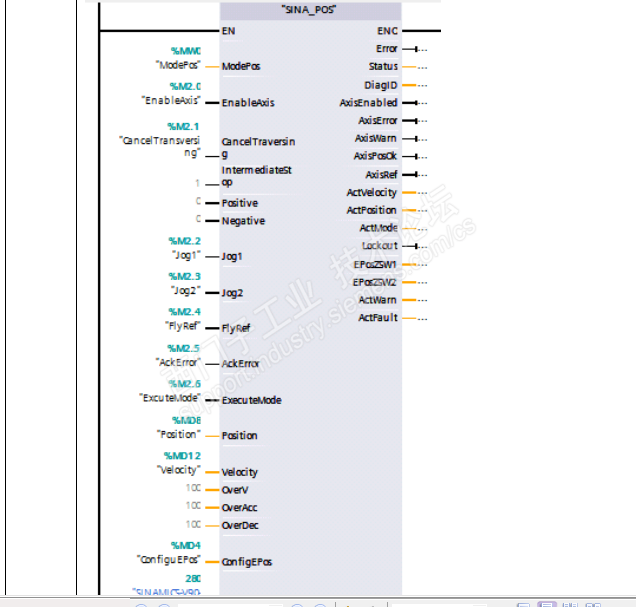
Task: Select the ExecuteMode pin name inside block
Action: coord(251,401)
